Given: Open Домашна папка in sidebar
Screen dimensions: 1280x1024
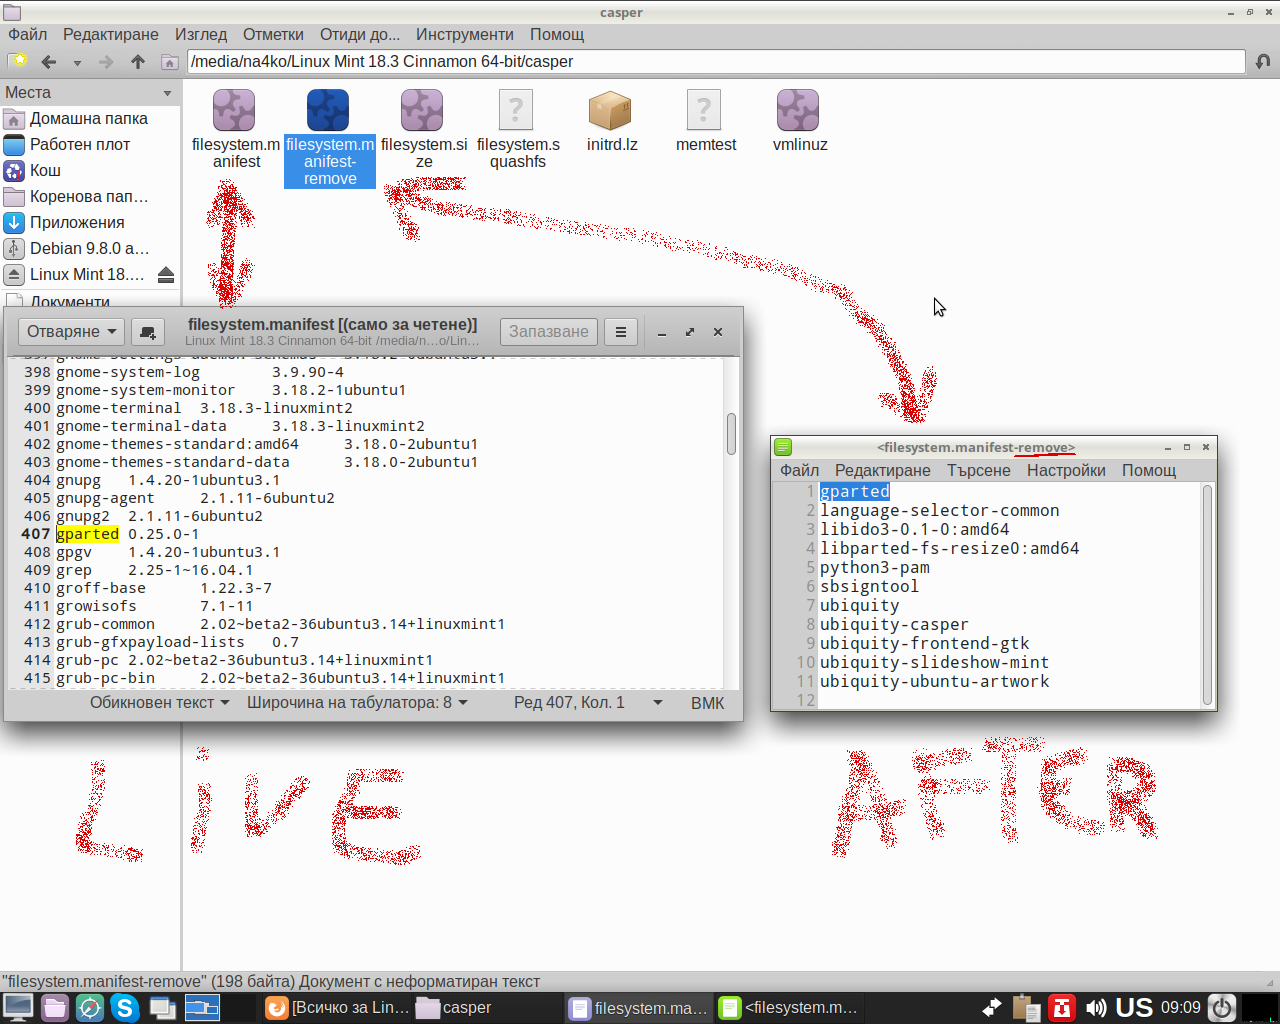Looking at the screenshot, I should pyautogui.click(x=90, y=118).
